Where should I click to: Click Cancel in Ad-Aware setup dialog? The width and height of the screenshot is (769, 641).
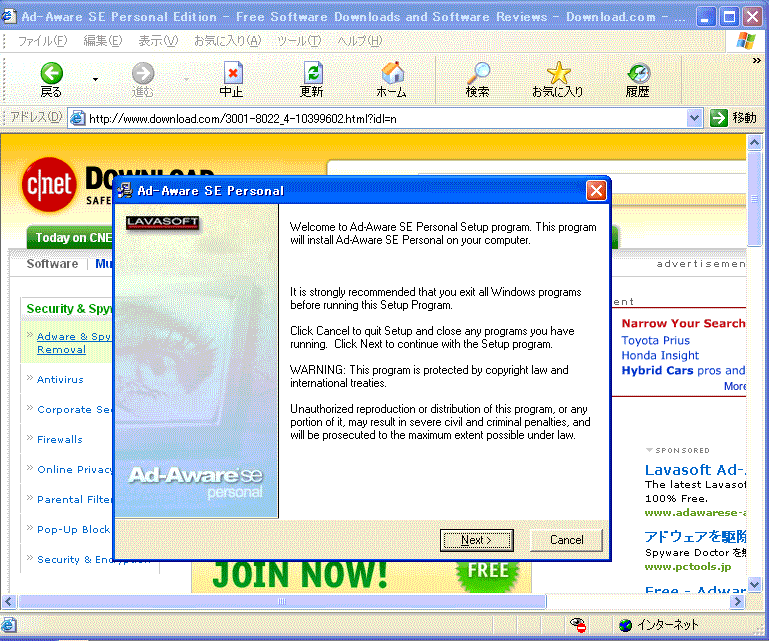566,540
